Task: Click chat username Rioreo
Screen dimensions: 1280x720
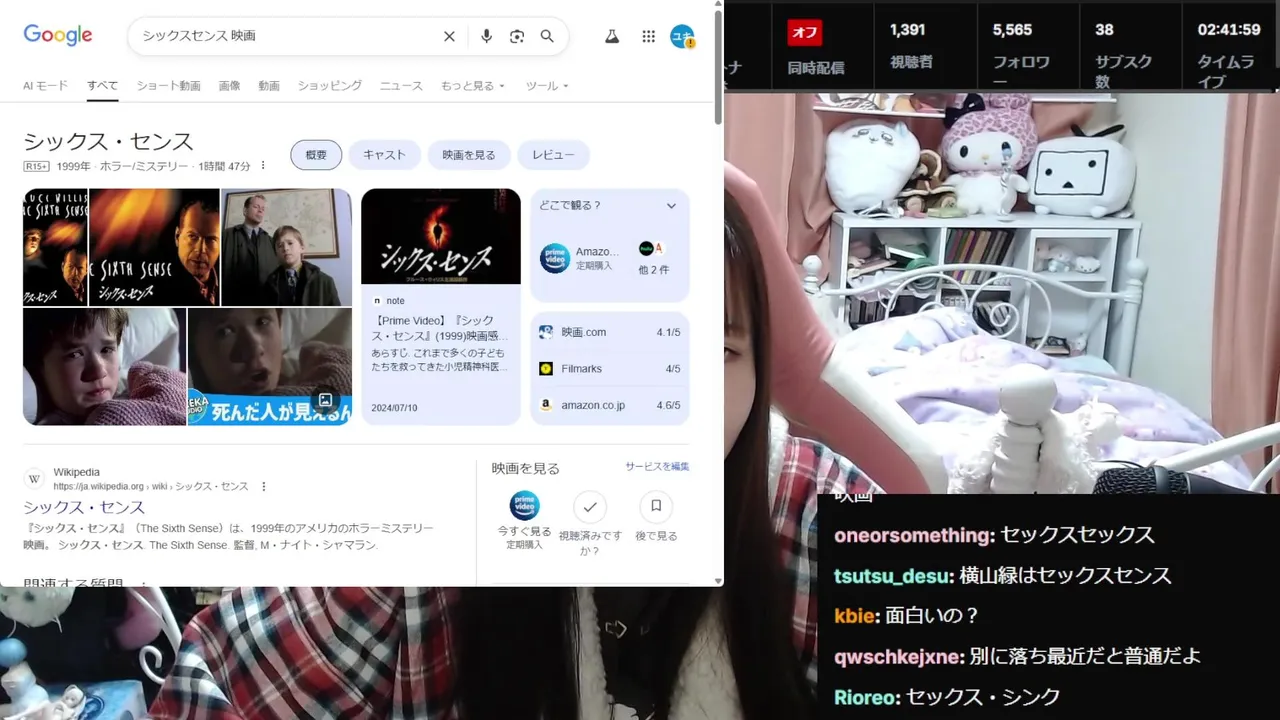Action: (865, 697)
